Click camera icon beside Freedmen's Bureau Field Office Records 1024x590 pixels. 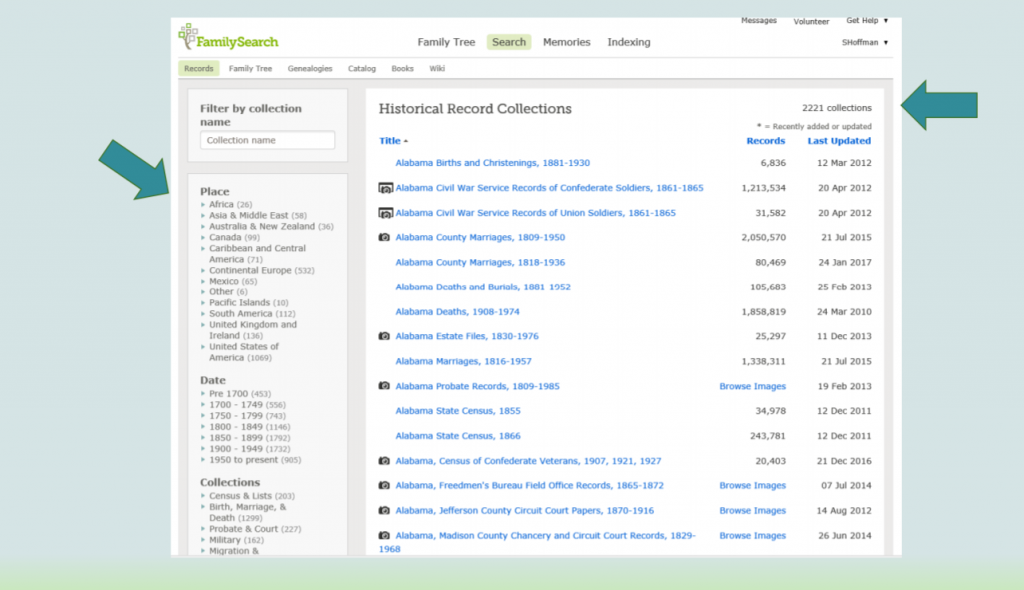point(384,485)
